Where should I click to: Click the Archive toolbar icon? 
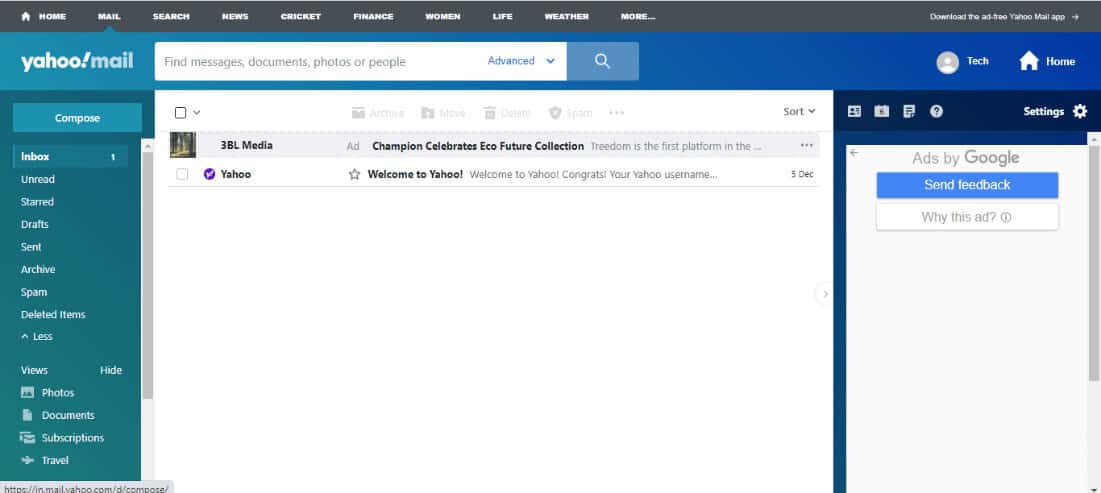coord(358,113)
